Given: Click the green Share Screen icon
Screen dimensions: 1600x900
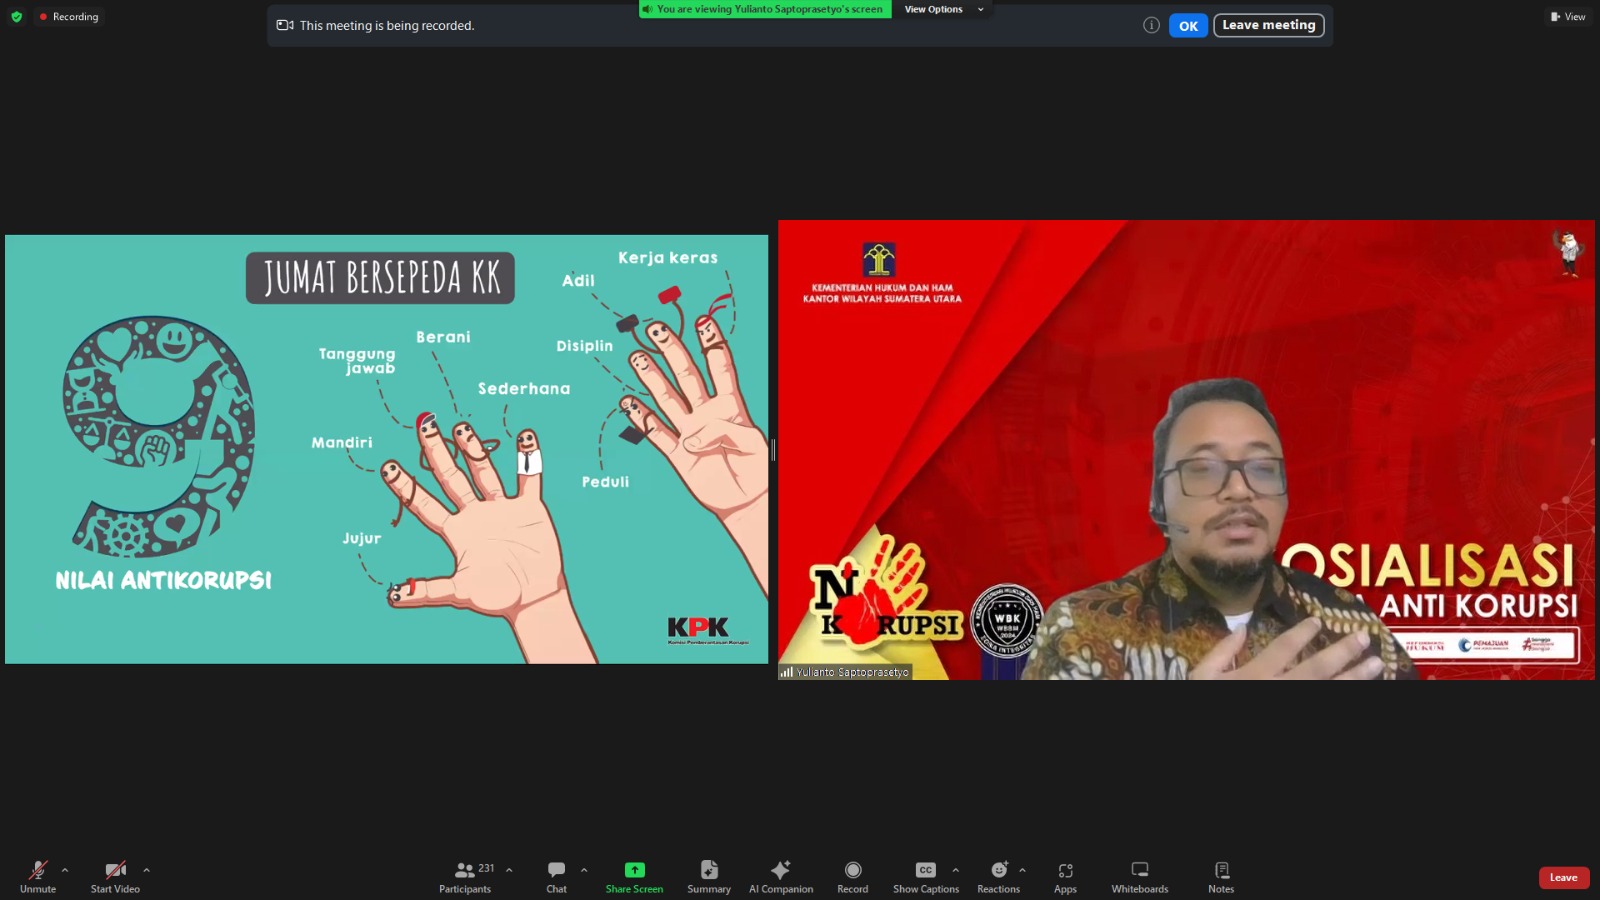Looking at the screenshot, I should click(634, 870).
